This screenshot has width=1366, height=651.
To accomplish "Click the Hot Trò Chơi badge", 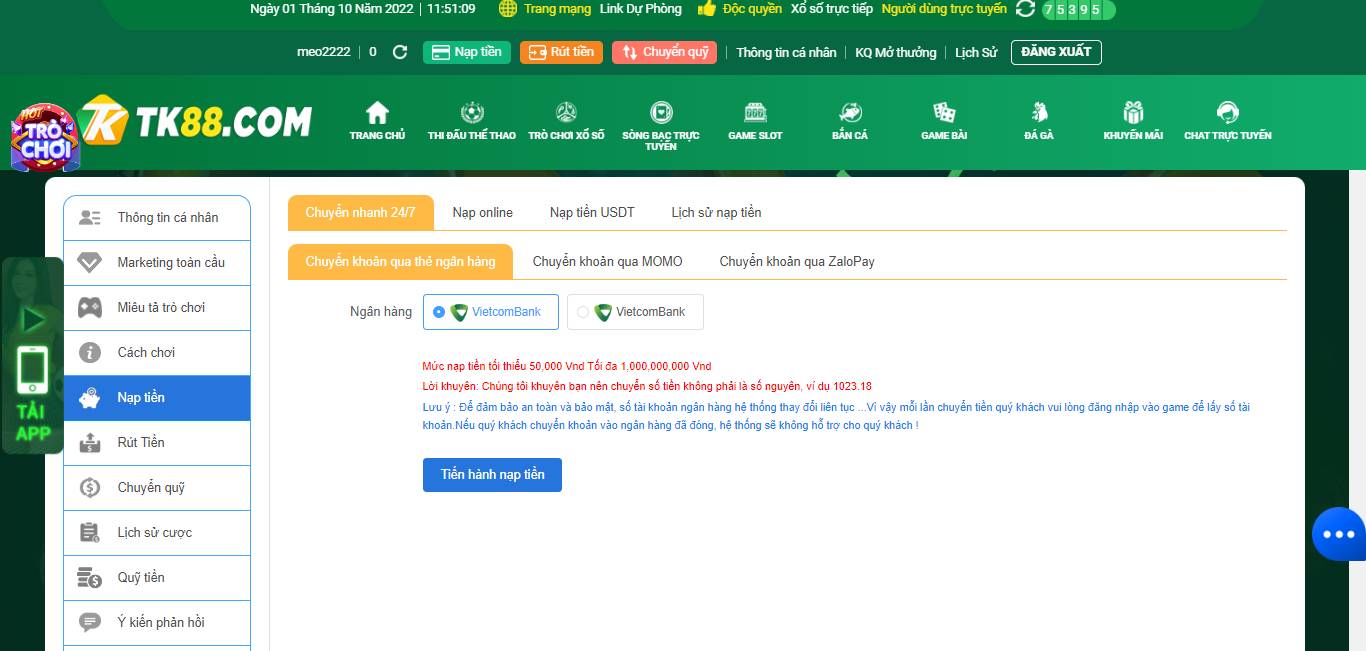I will 43,137.
